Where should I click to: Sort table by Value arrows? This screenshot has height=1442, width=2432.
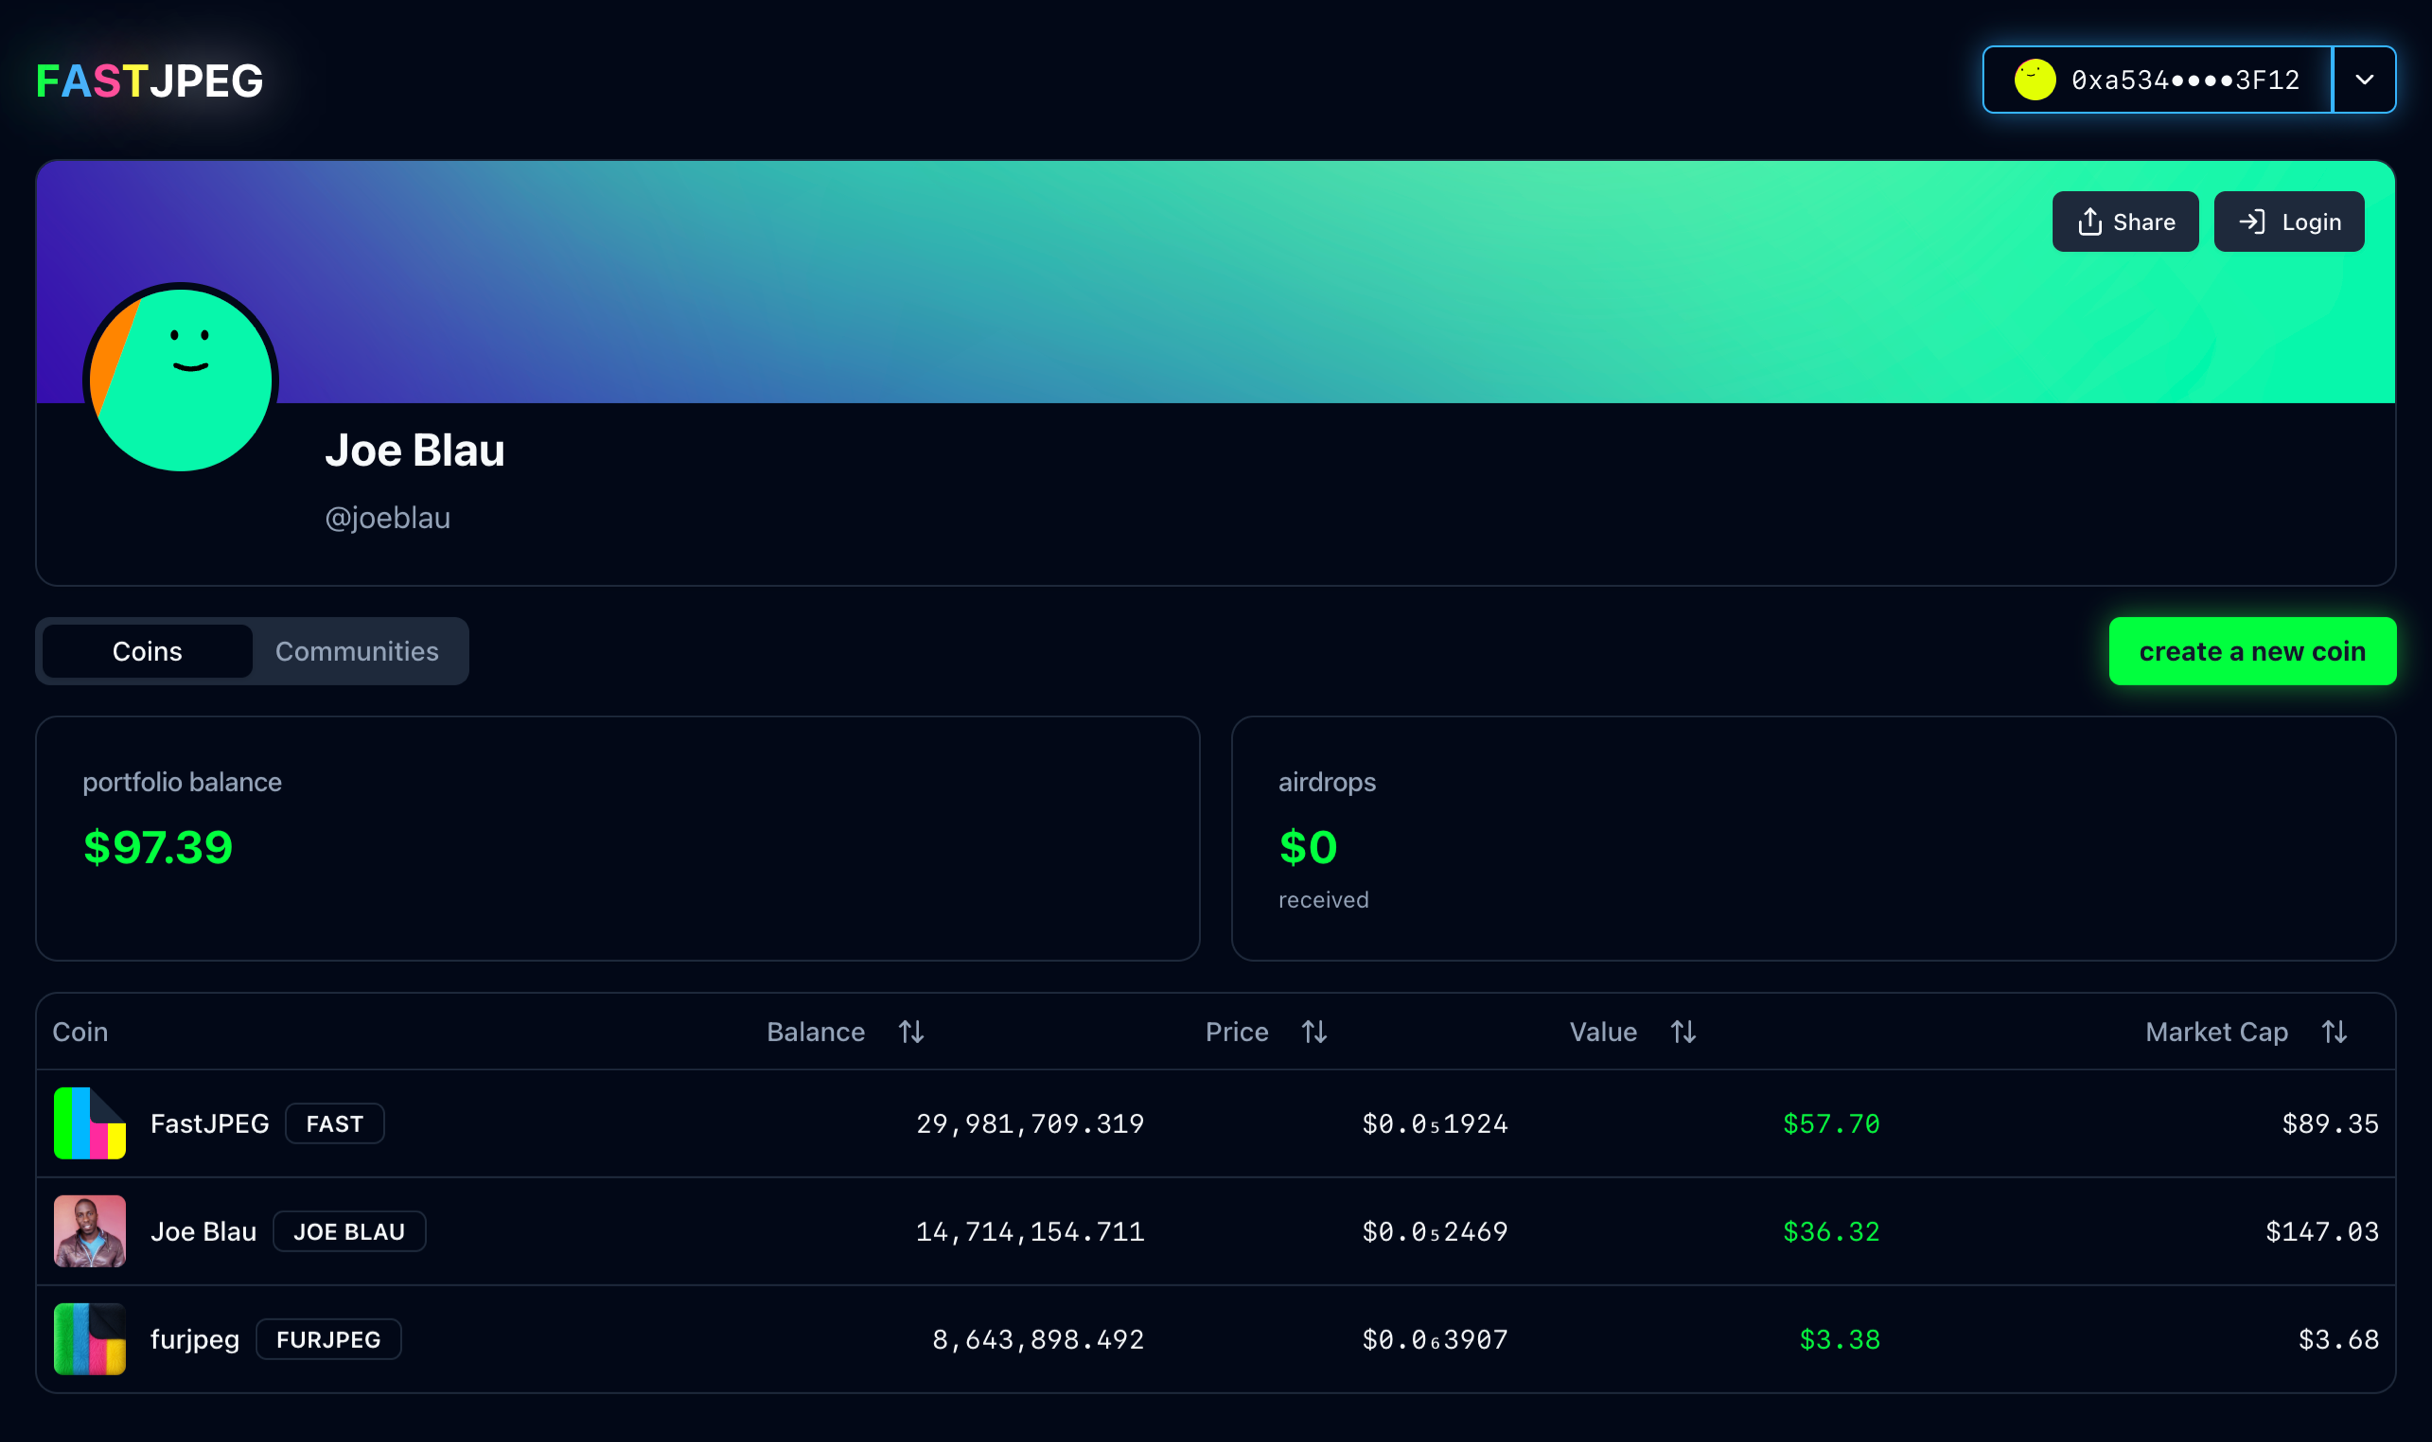click(1683, 1032)
